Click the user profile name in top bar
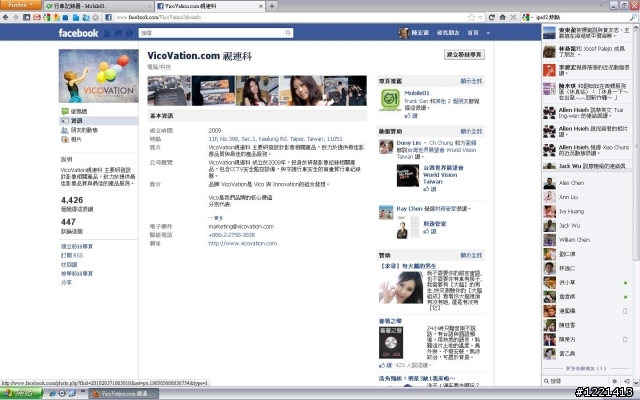This screenshot has height=400, width=640. (420, 33)
